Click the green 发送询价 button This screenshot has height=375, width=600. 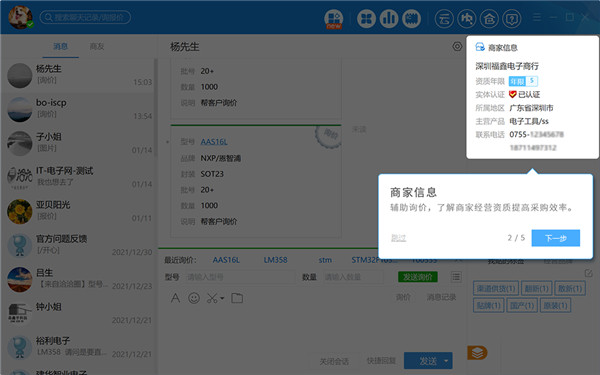[417, 277]
